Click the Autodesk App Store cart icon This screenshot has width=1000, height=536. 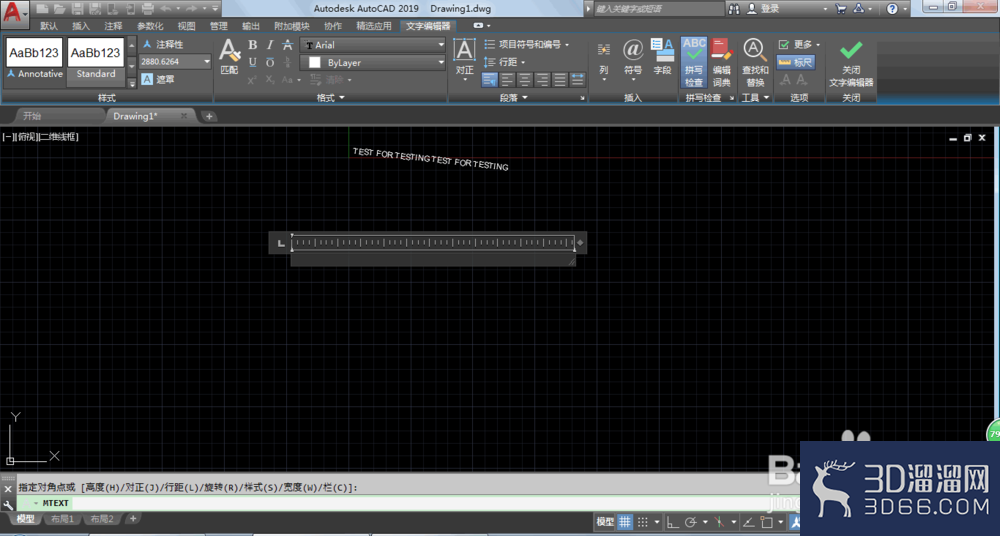841,9
